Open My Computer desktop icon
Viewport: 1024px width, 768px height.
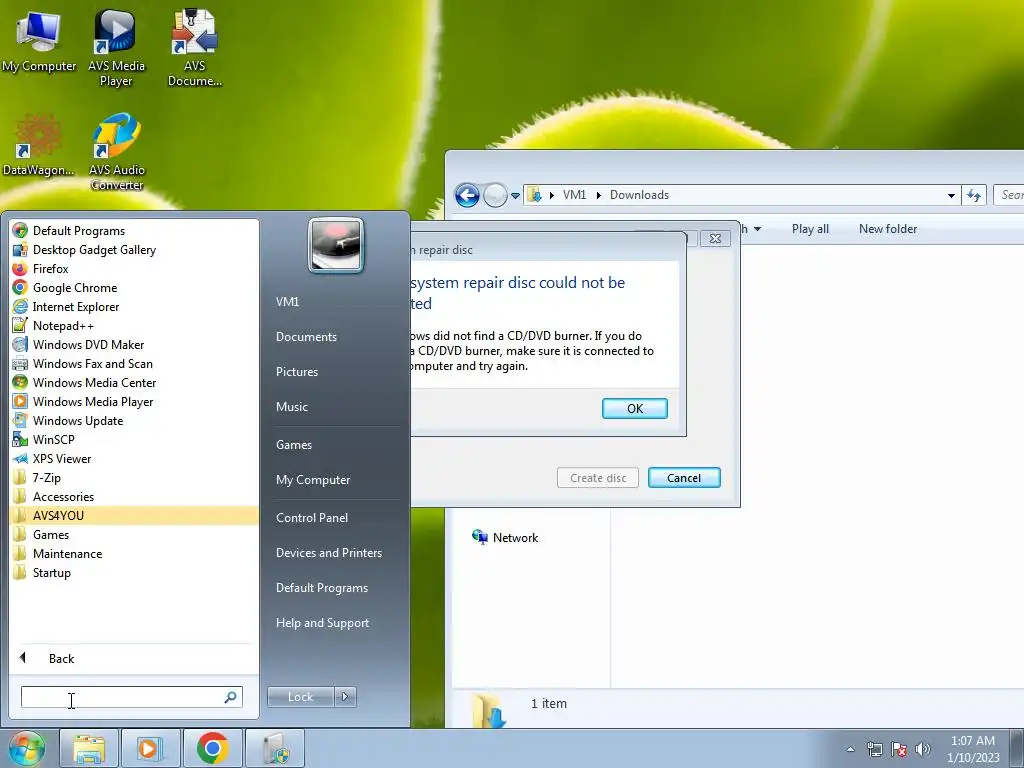tap(39, 41)
